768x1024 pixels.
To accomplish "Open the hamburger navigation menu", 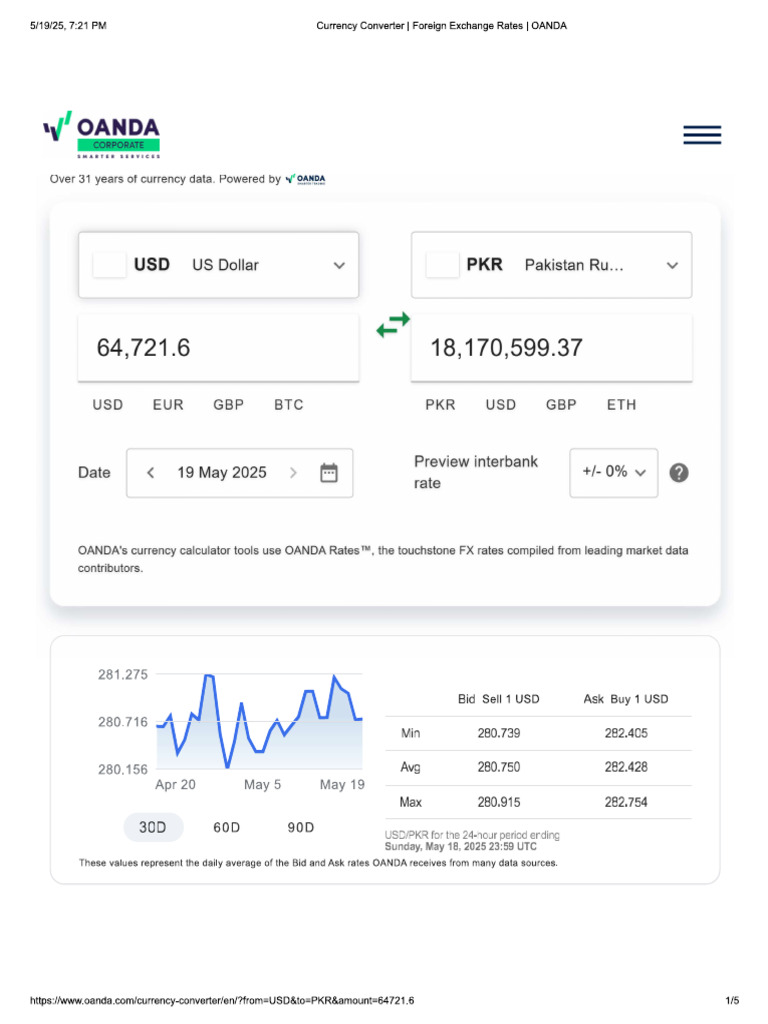I will point(702,135).
